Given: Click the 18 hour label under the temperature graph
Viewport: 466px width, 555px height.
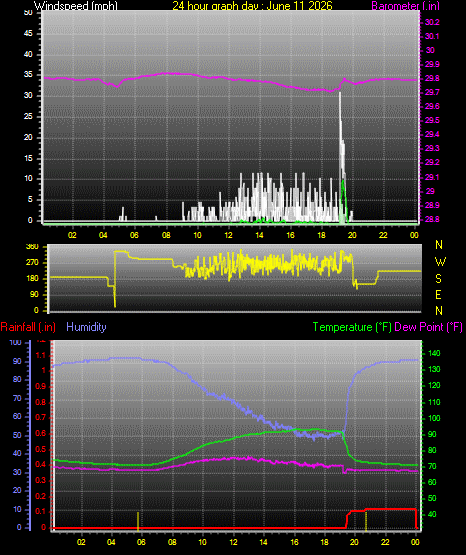Looking at the screenshot, I should click(x=324, y=542).
